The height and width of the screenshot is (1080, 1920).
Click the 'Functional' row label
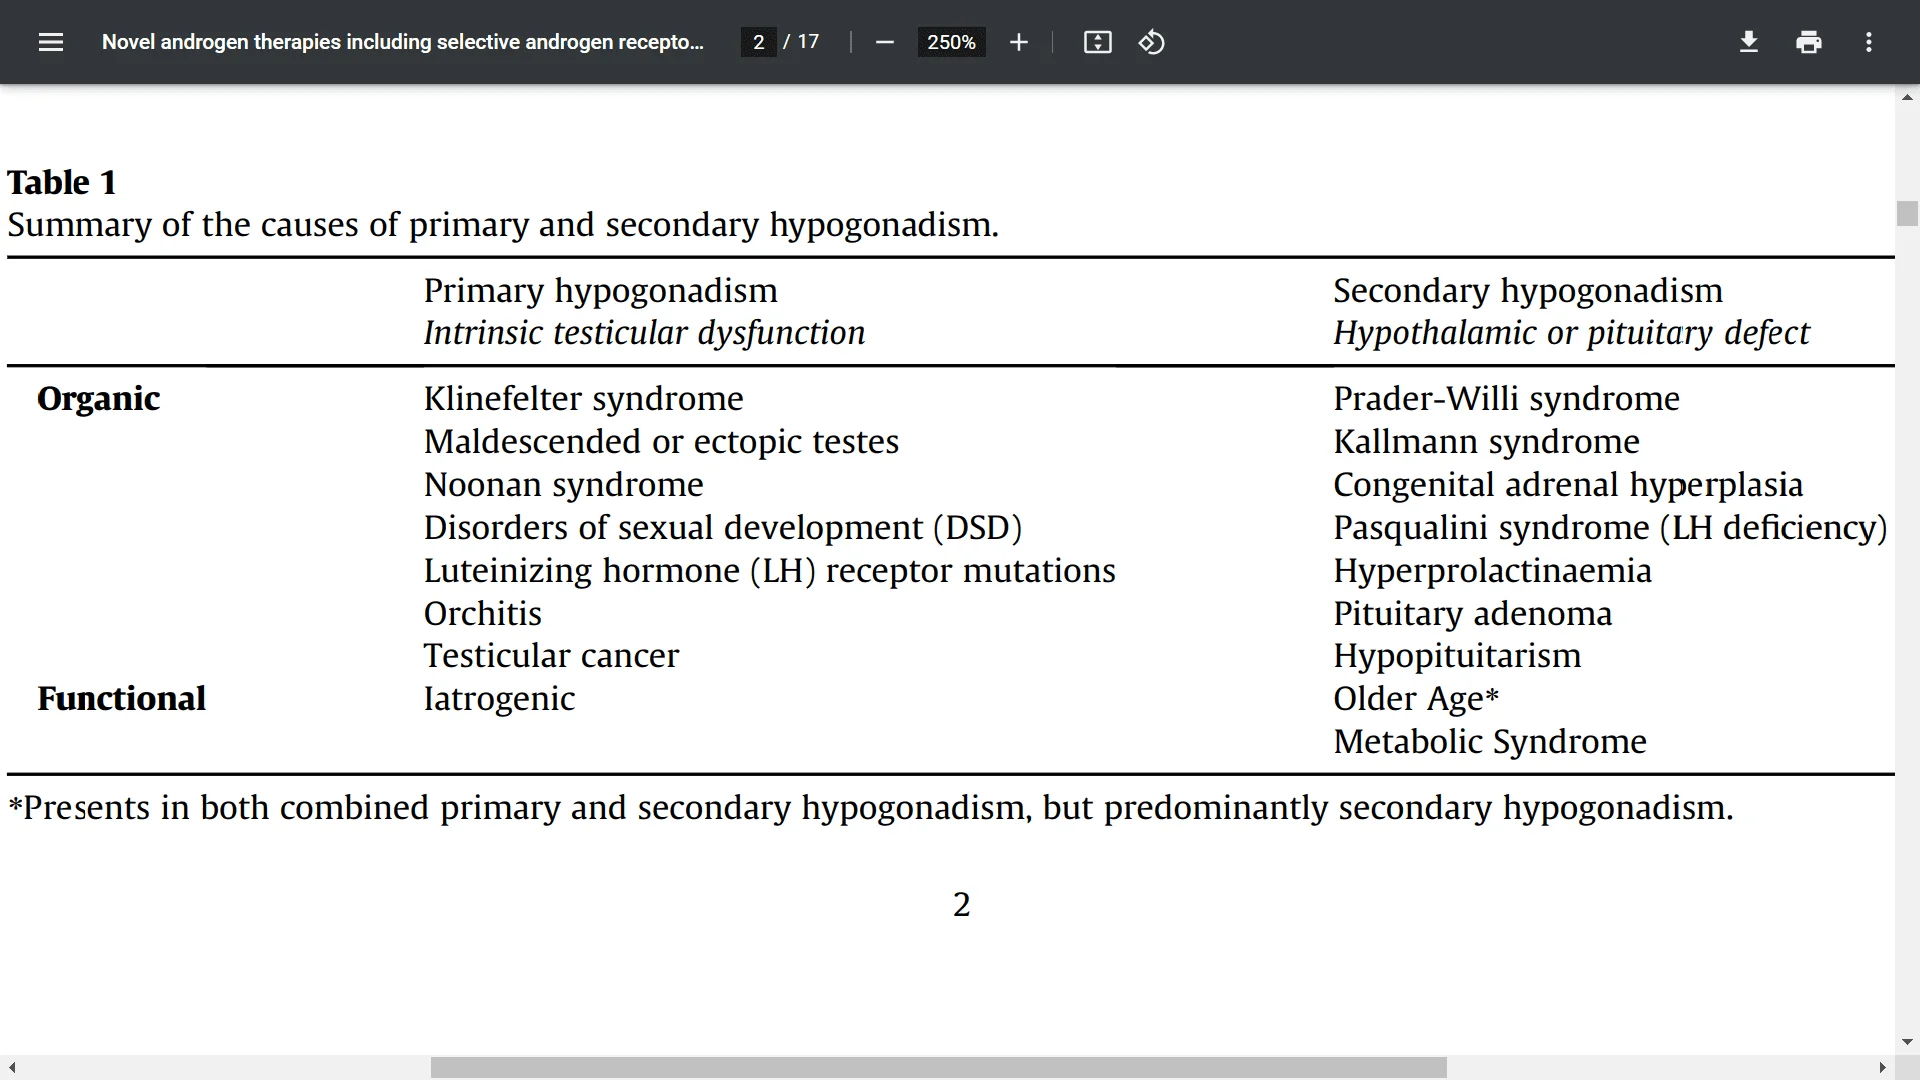[x=121, y=698]
